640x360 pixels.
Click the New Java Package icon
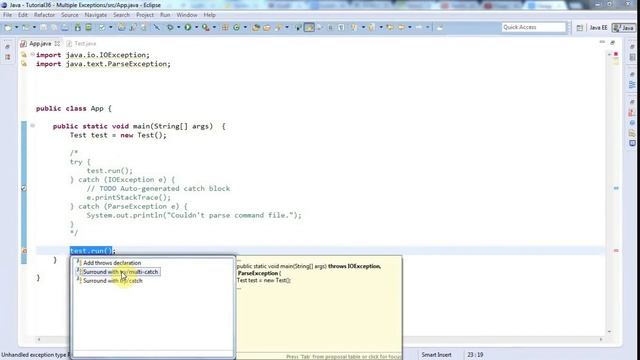(x=225, y=27)
